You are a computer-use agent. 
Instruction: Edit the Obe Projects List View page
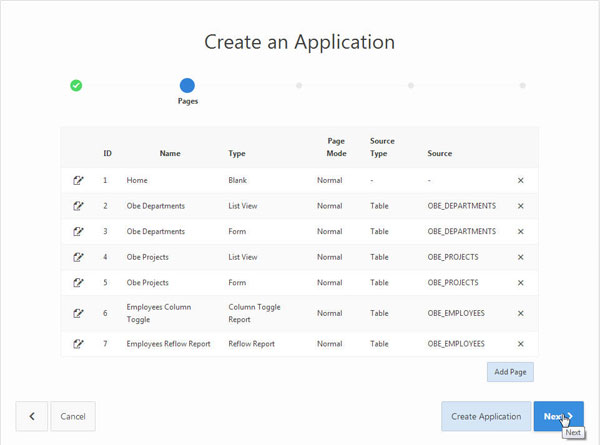point(78,257)
